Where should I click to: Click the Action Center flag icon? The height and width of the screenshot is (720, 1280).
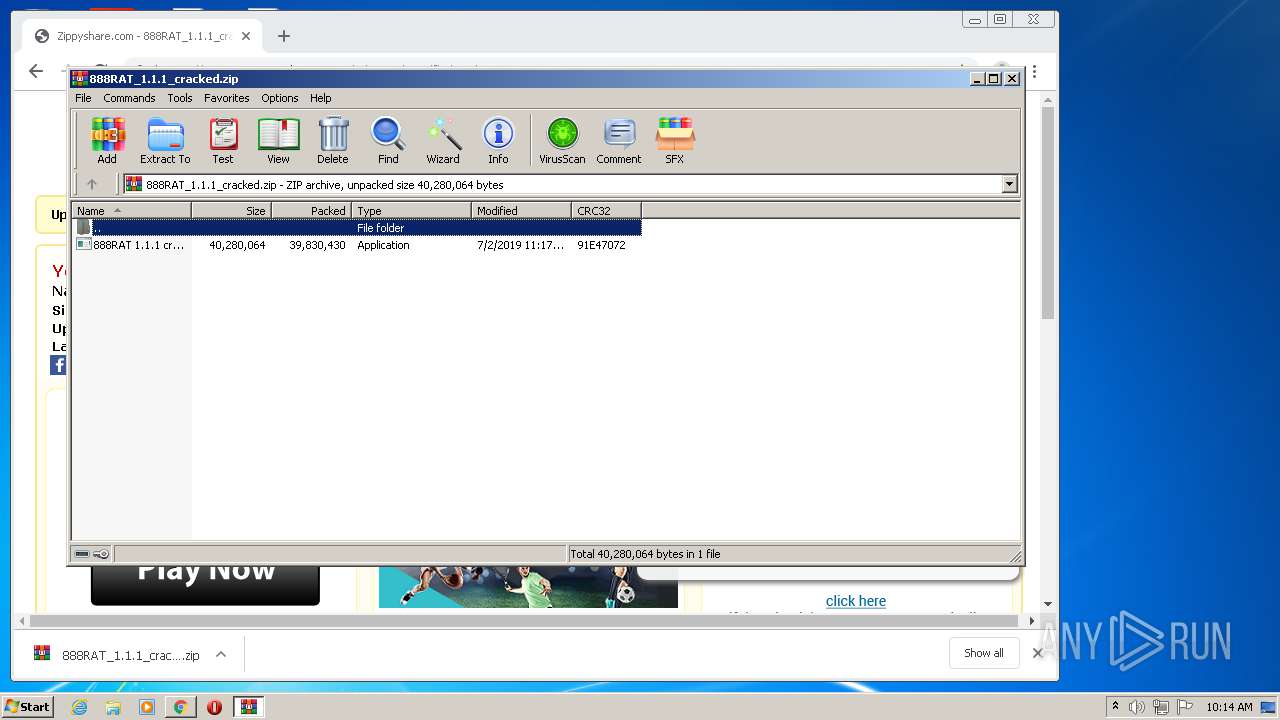[1185, 707]
